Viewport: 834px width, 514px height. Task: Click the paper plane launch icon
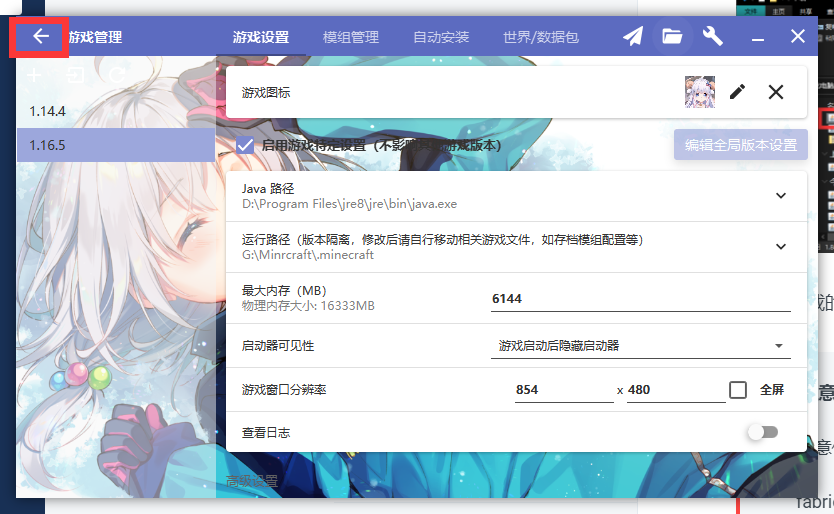click(633, 36)
